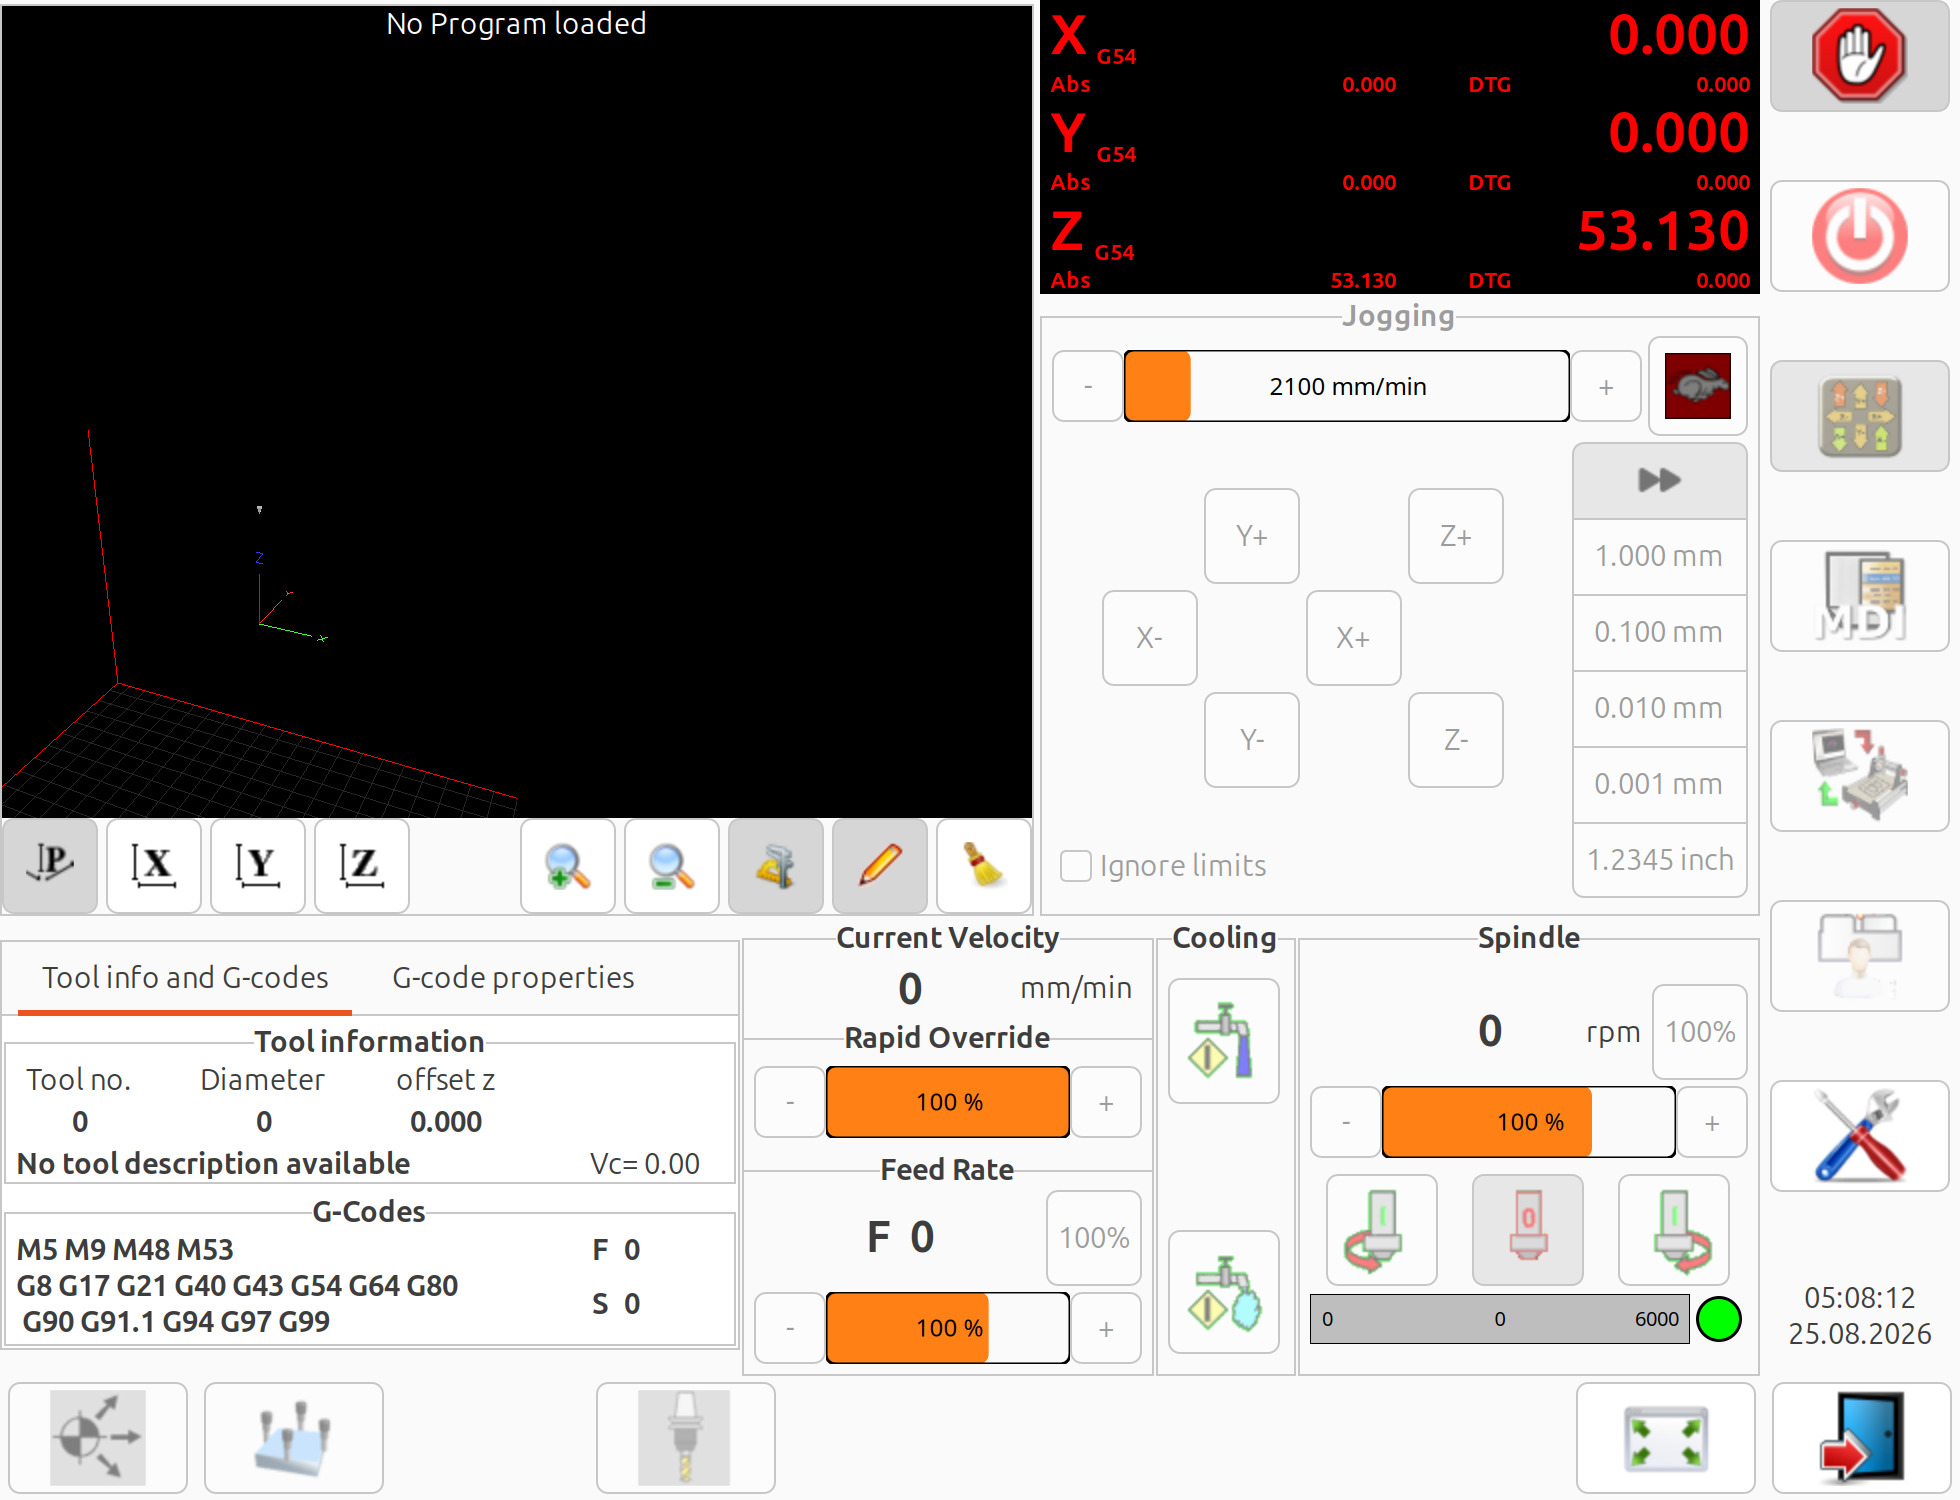The image size is (1960, 1500).
Task: Toggle rabbit fast jog mode
Action: pos(1698,386)
